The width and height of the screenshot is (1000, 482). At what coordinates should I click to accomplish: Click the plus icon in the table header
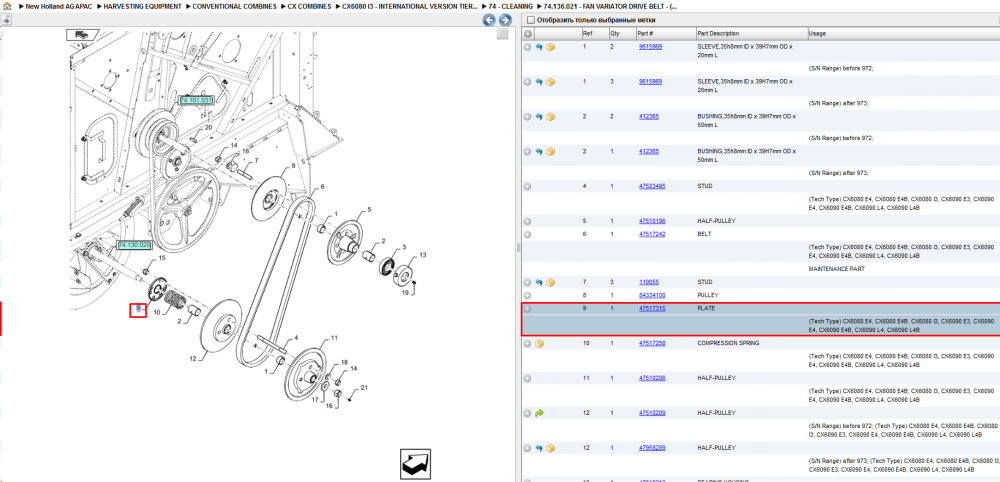pyautogui.click(x=527, y=34)
